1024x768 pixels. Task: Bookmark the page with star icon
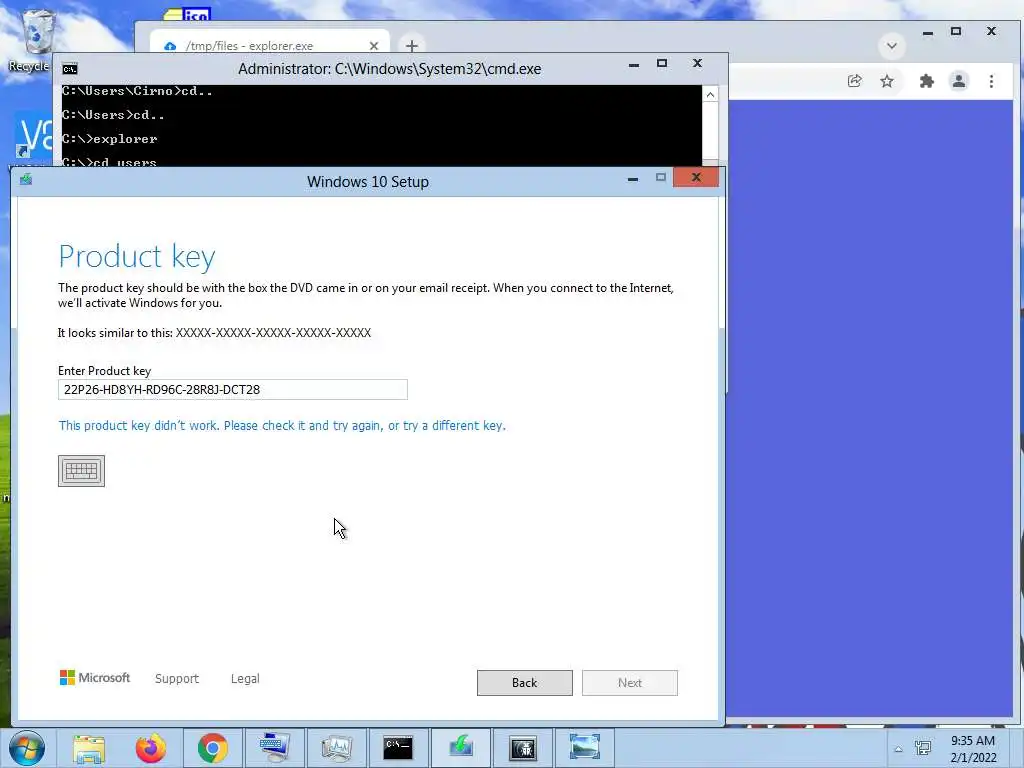click(x=886, y=81)
